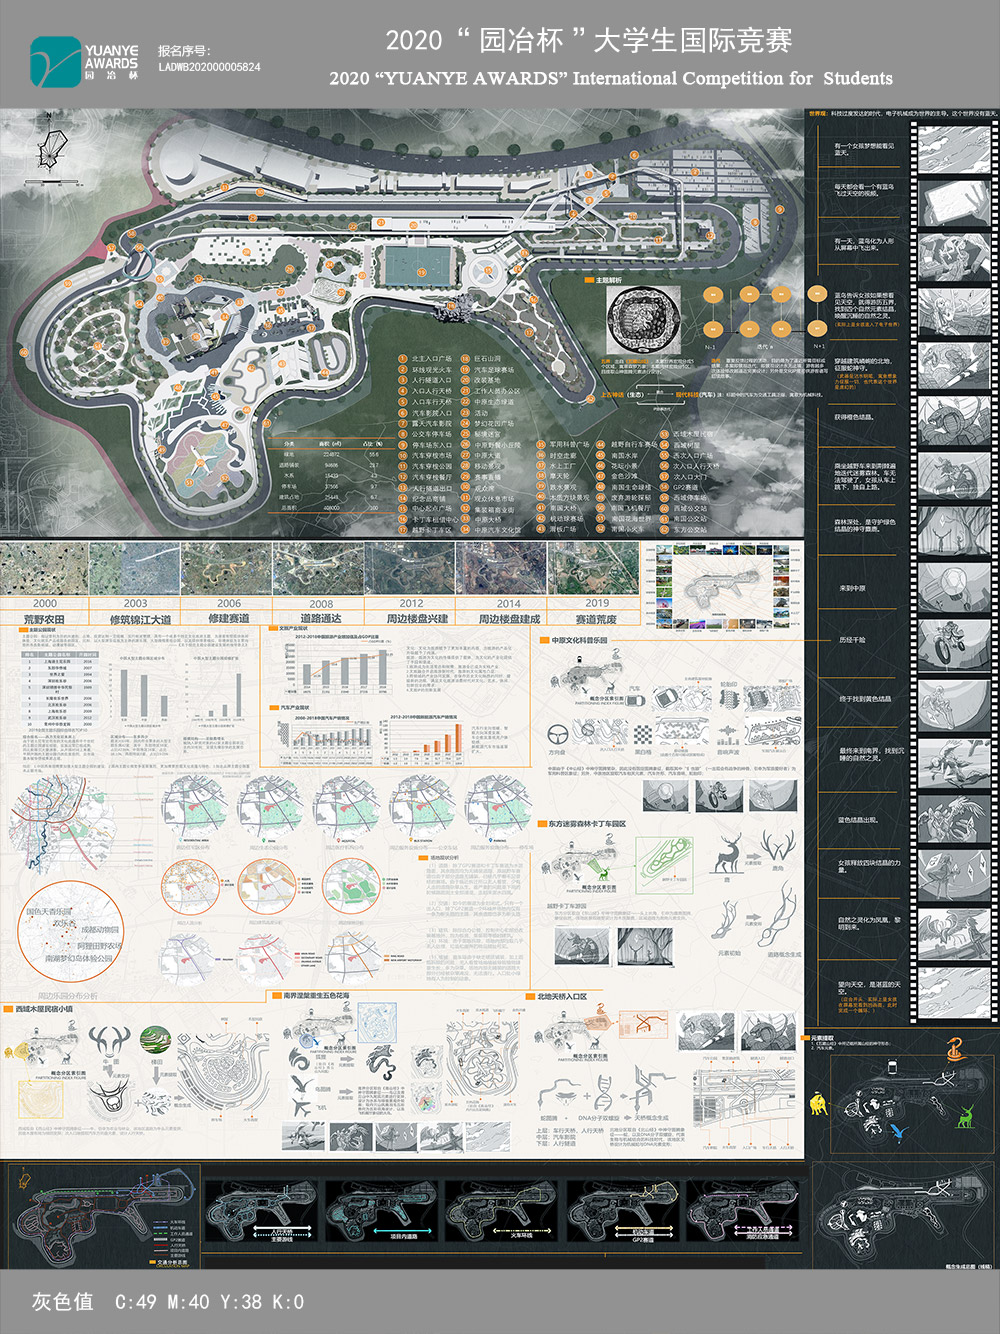
Task: Click the 获得橙色结晶 film strip caption
Action: pyautogui.click(x=854, y=418)
